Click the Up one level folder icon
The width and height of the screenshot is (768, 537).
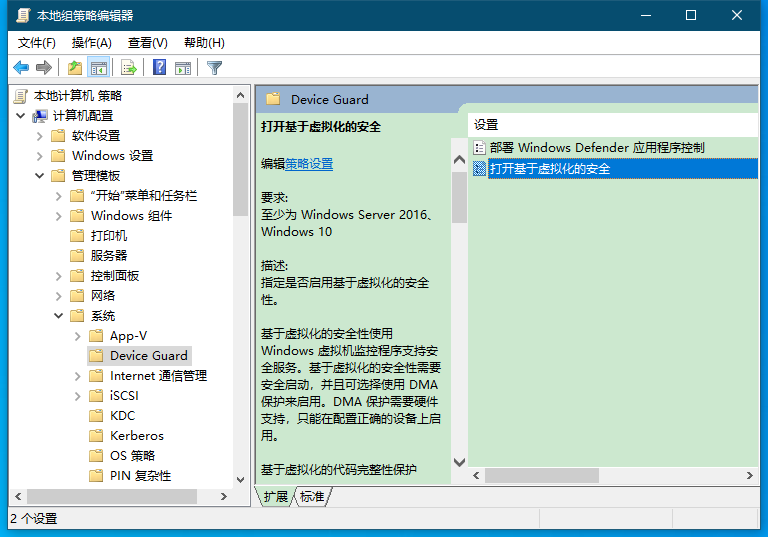tap(75, 67)
